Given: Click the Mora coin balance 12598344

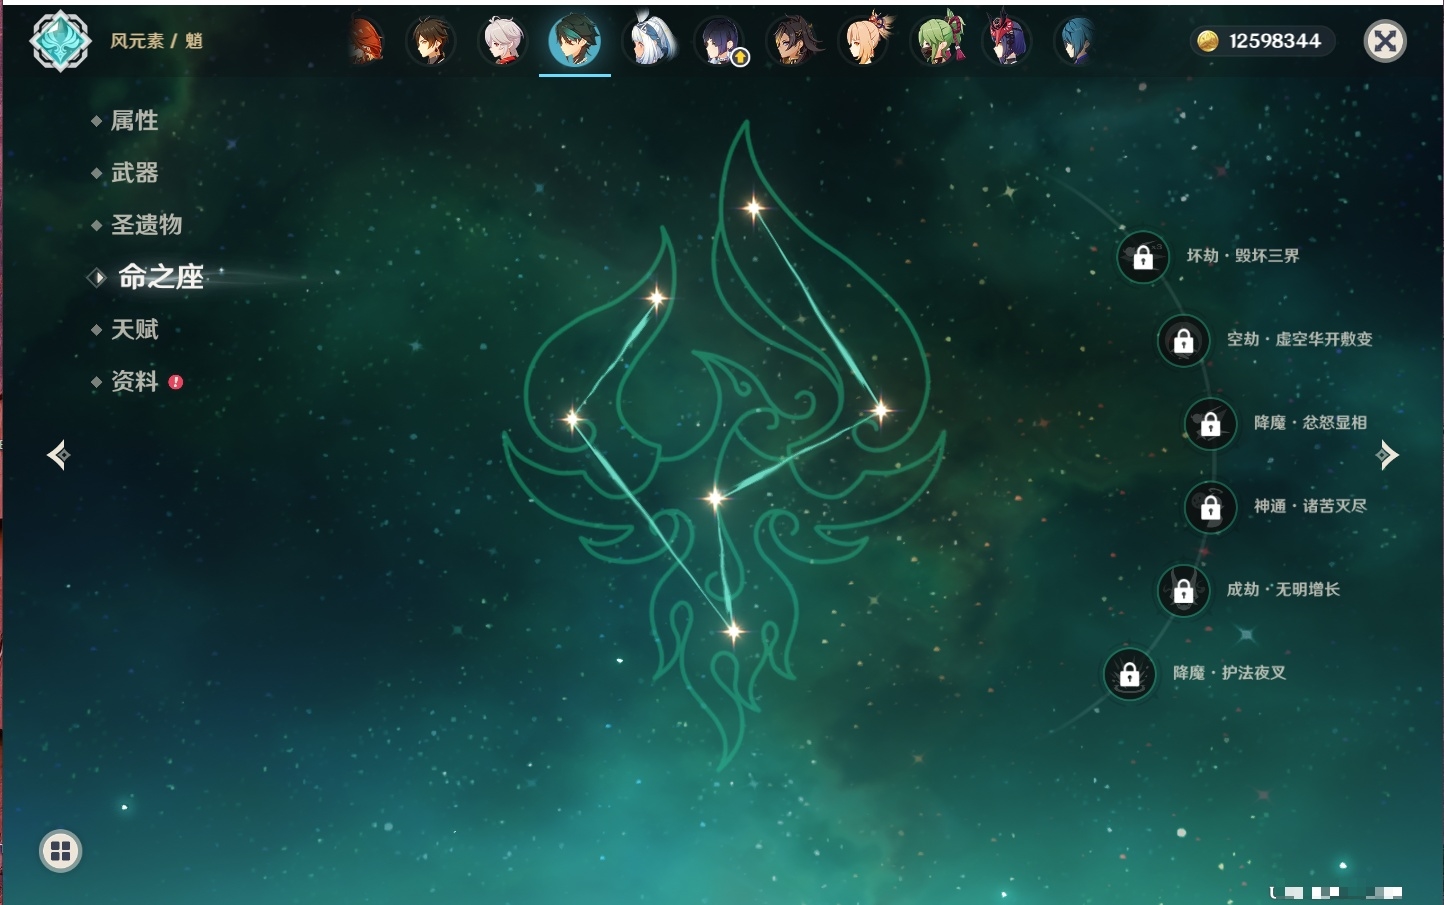Looking at the screenshot, I should tap(1263, 41).
